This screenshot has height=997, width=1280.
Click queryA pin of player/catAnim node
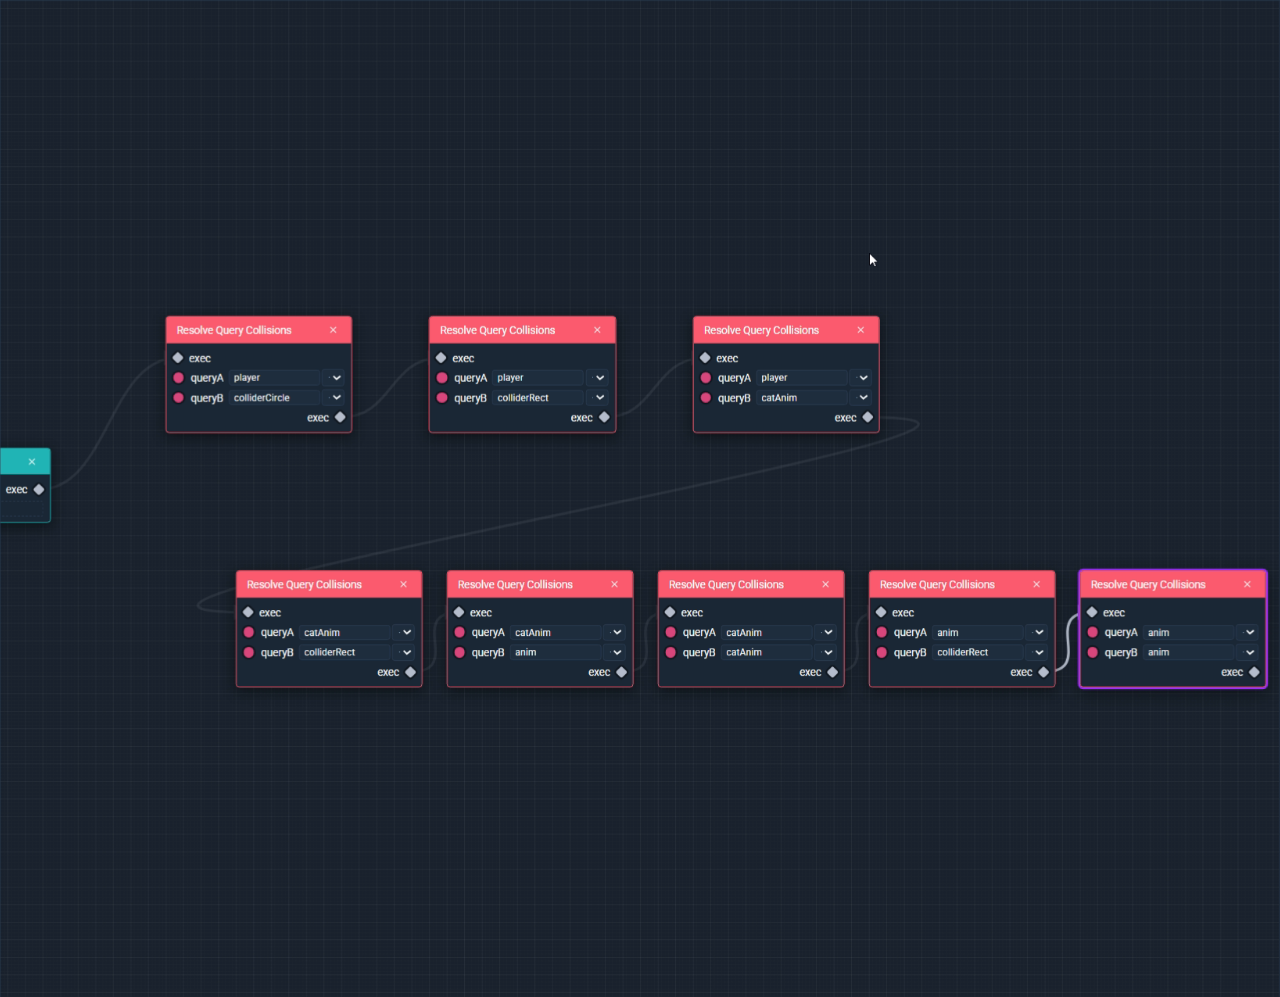click(x=706, y=378)
